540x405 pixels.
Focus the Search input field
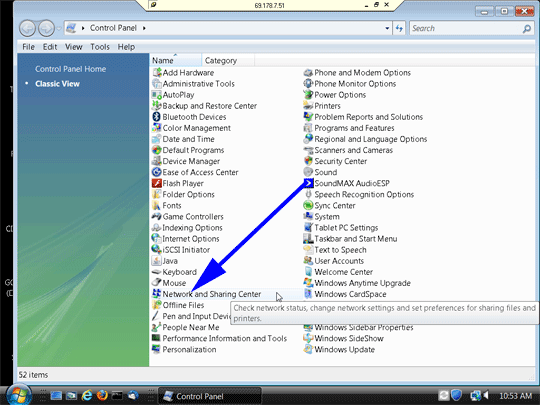tap(466, 28)
